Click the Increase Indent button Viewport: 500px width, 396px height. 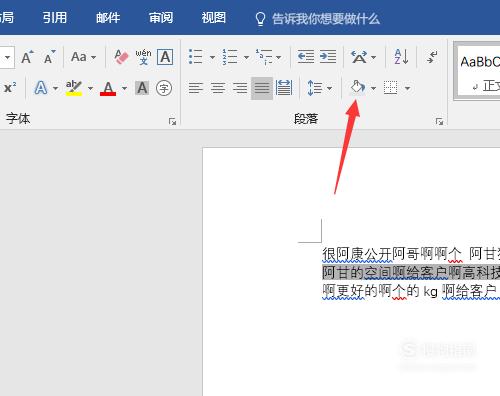coord(328,57)
